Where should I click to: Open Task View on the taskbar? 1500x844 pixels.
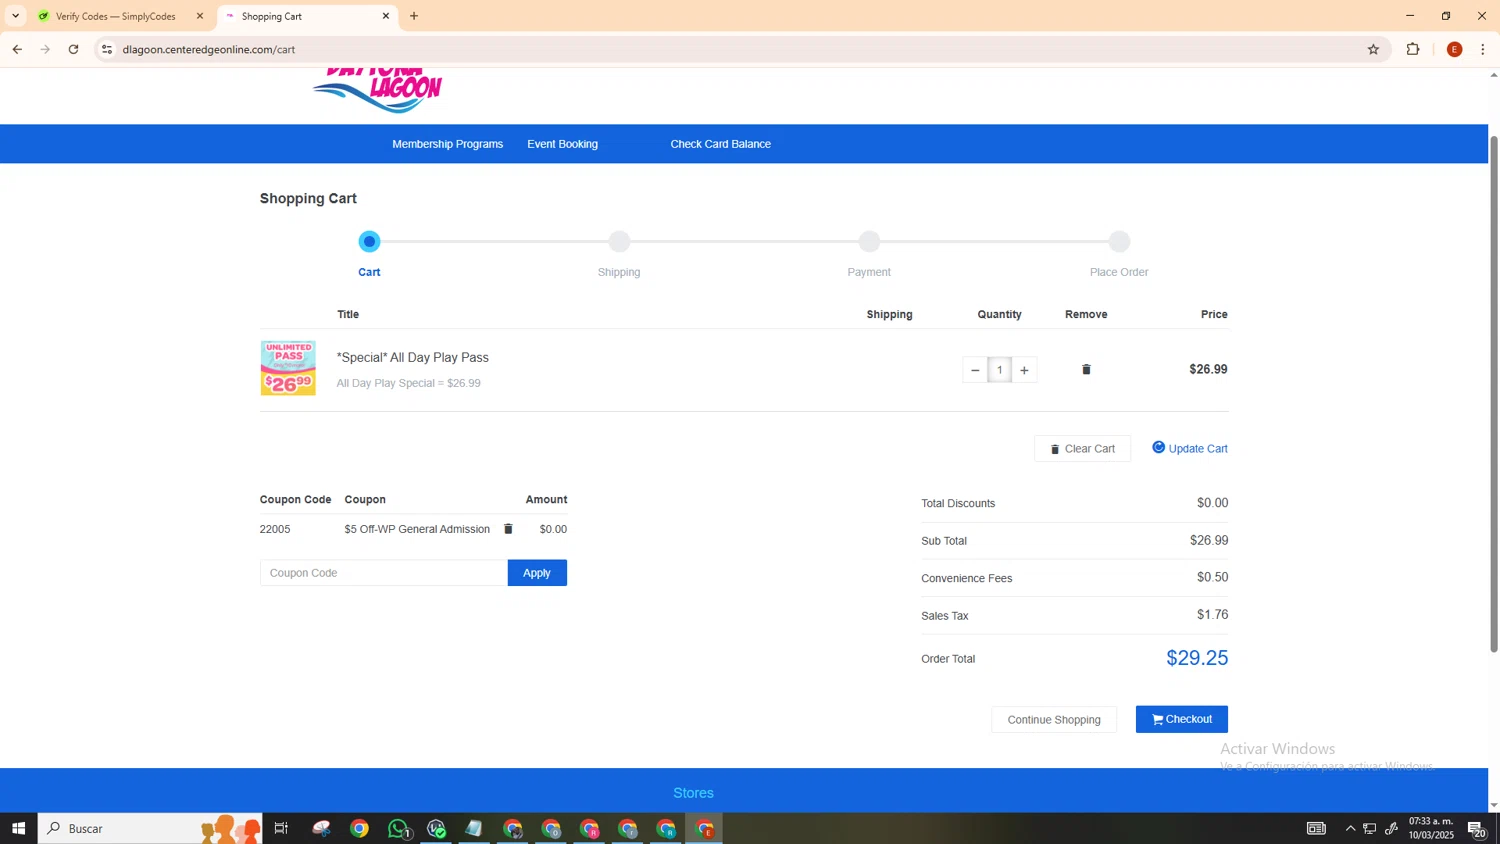click(x=281, y=828)
